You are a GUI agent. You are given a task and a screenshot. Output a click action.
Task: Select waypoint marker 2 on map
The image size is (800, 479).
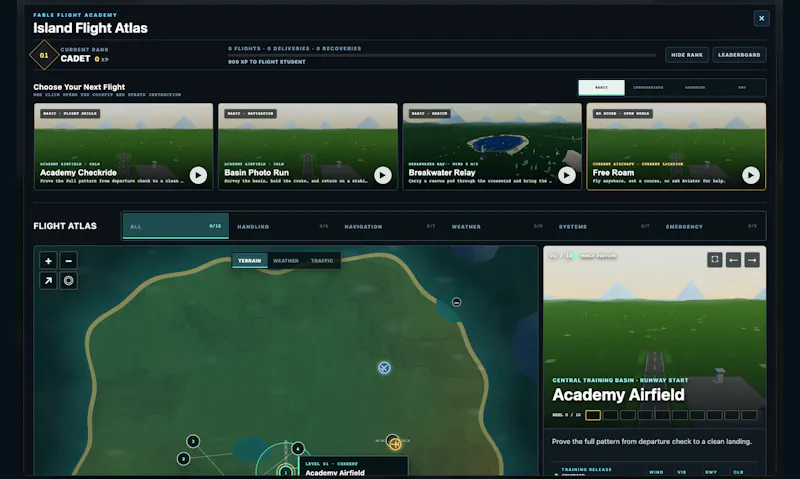[x=184, y=459]
